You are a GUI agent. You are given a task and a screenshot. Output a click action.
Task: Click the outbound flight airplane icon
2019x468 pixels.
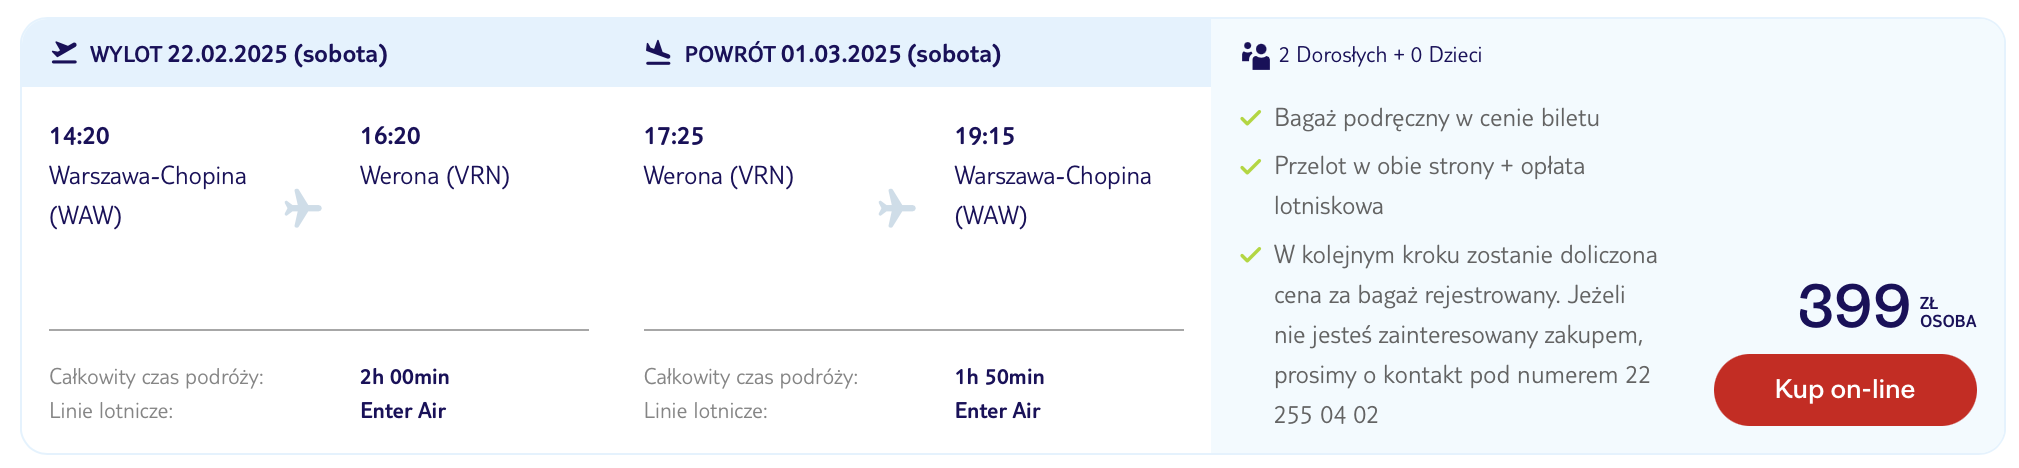[302, 208]
